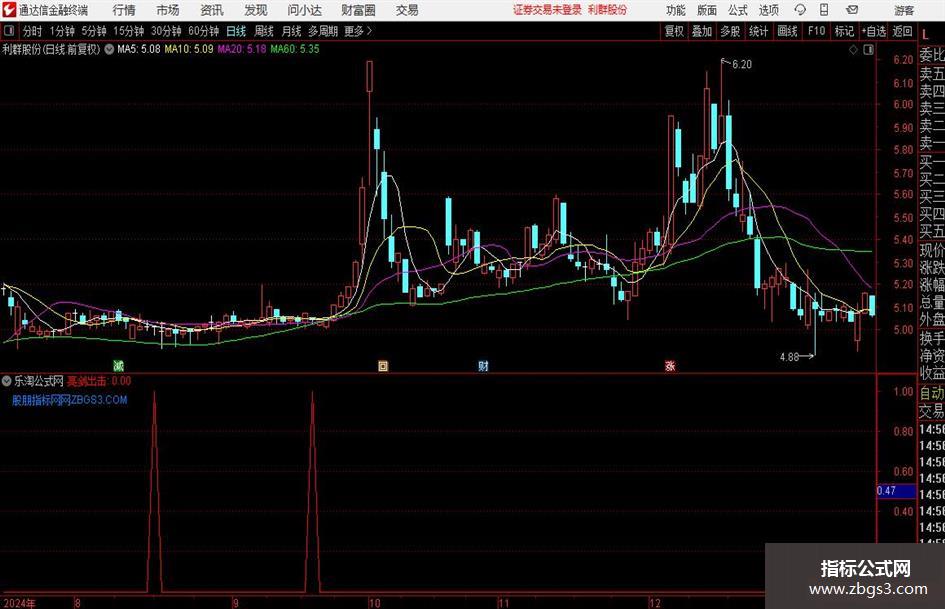Open the F10 company info button
This screenshot has height=609, width=945.
[817, 31]
